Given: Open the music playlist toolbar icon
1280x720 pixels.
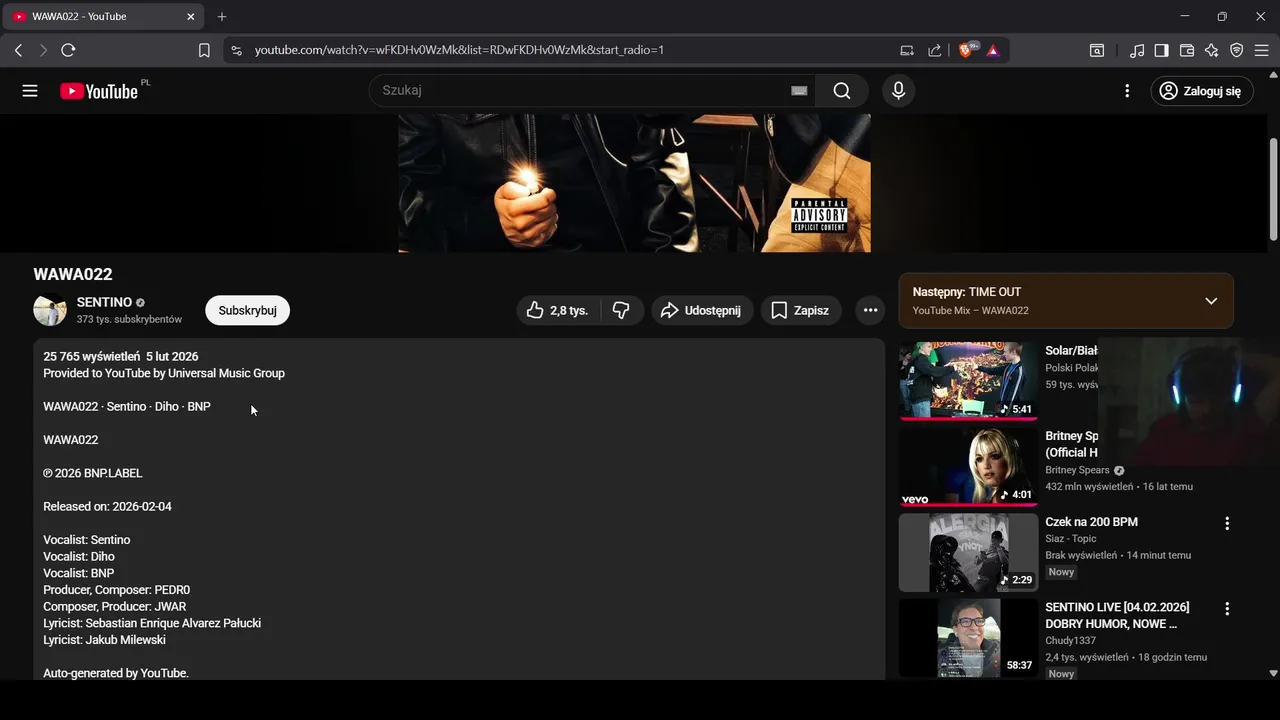Looking at the screenshot, I should 1137,50.
